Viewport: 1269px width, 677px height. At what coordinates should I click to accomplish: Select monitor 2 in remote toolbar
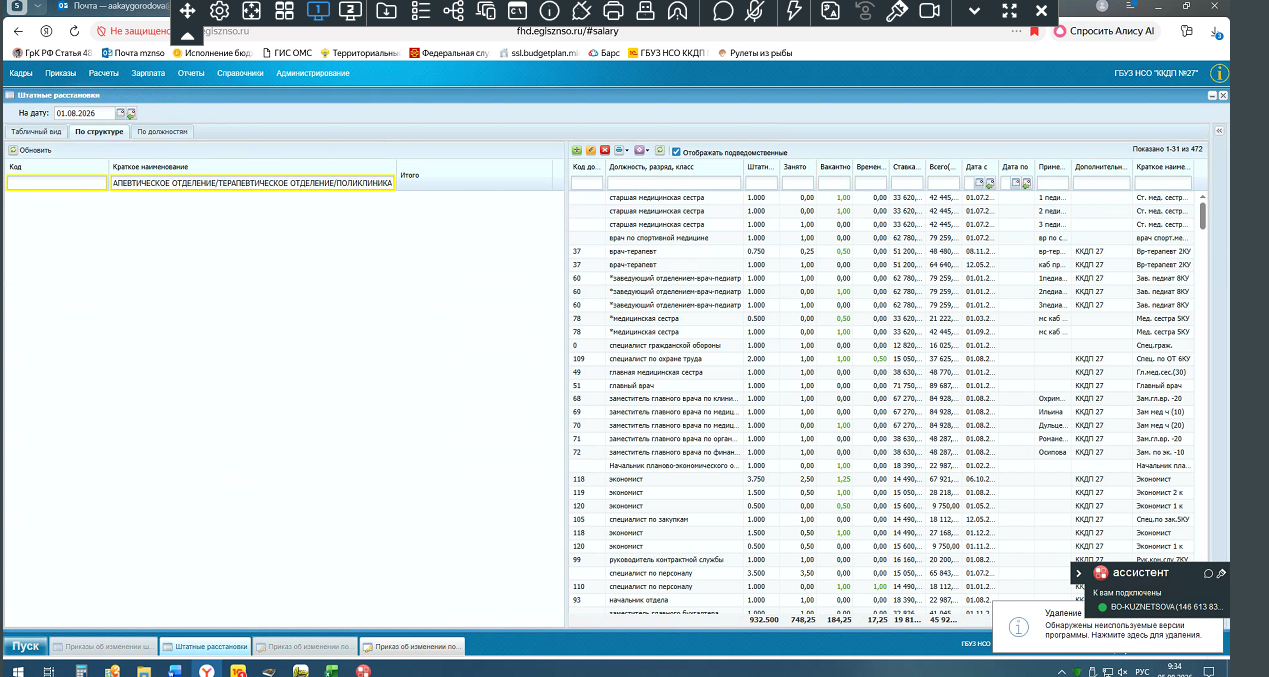349,12
